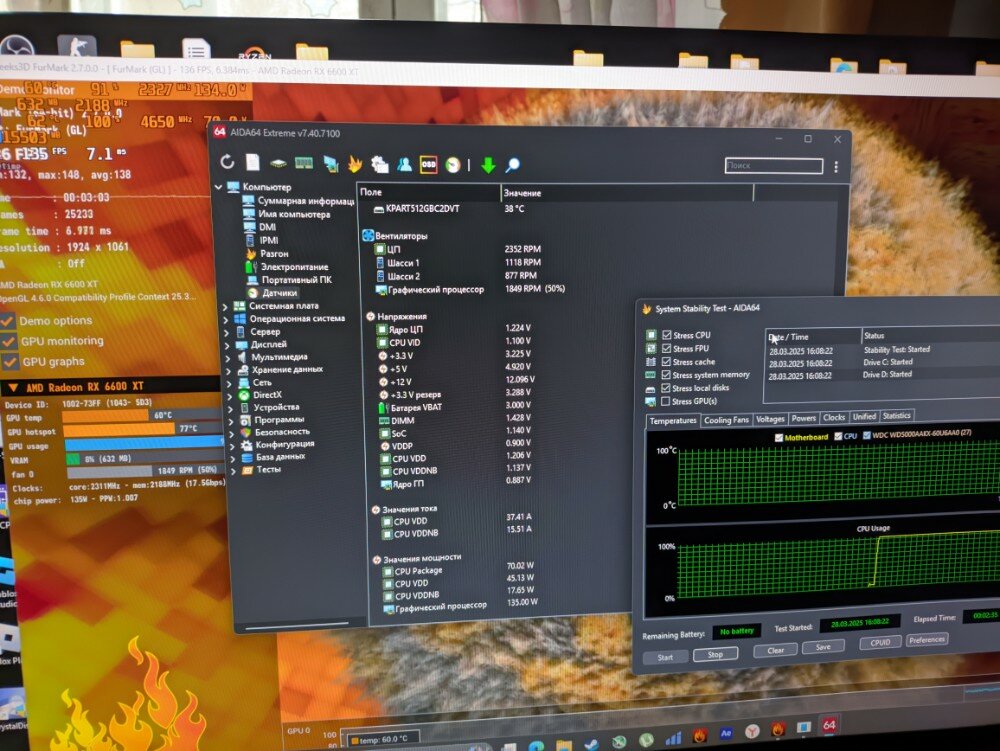1000x751 pixels.
Task: Toggle Stress local disks checkbox
Action: click(x=666, y=388)
